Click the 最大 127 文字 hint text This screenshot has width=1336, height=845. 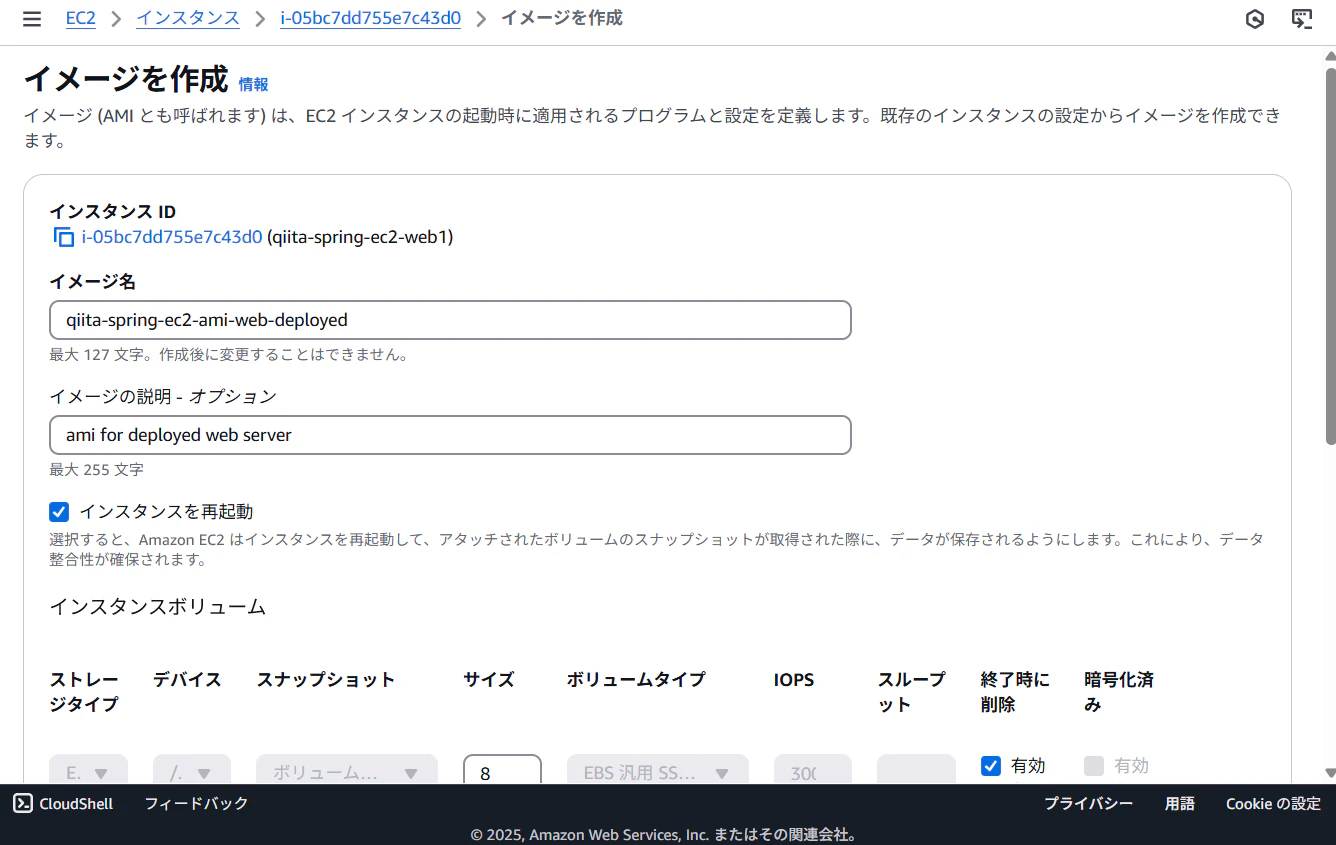(x=229, y=354)
